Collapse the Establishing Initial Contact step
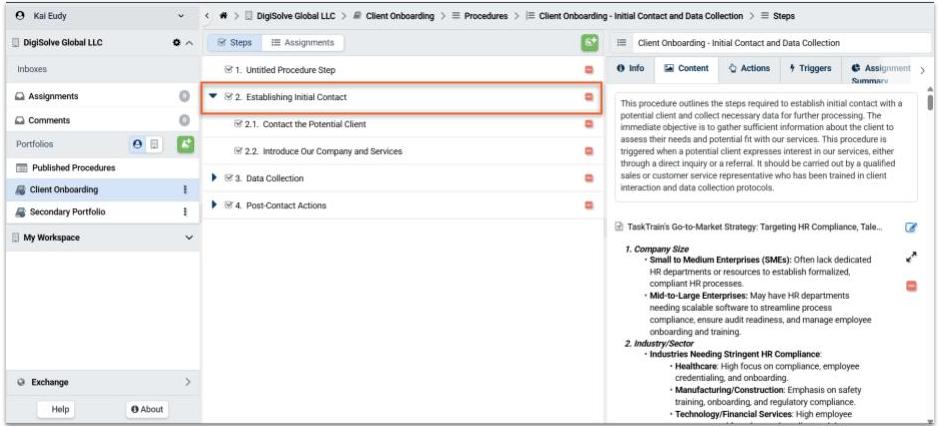The image size is (939, 426). click(213, 97)
